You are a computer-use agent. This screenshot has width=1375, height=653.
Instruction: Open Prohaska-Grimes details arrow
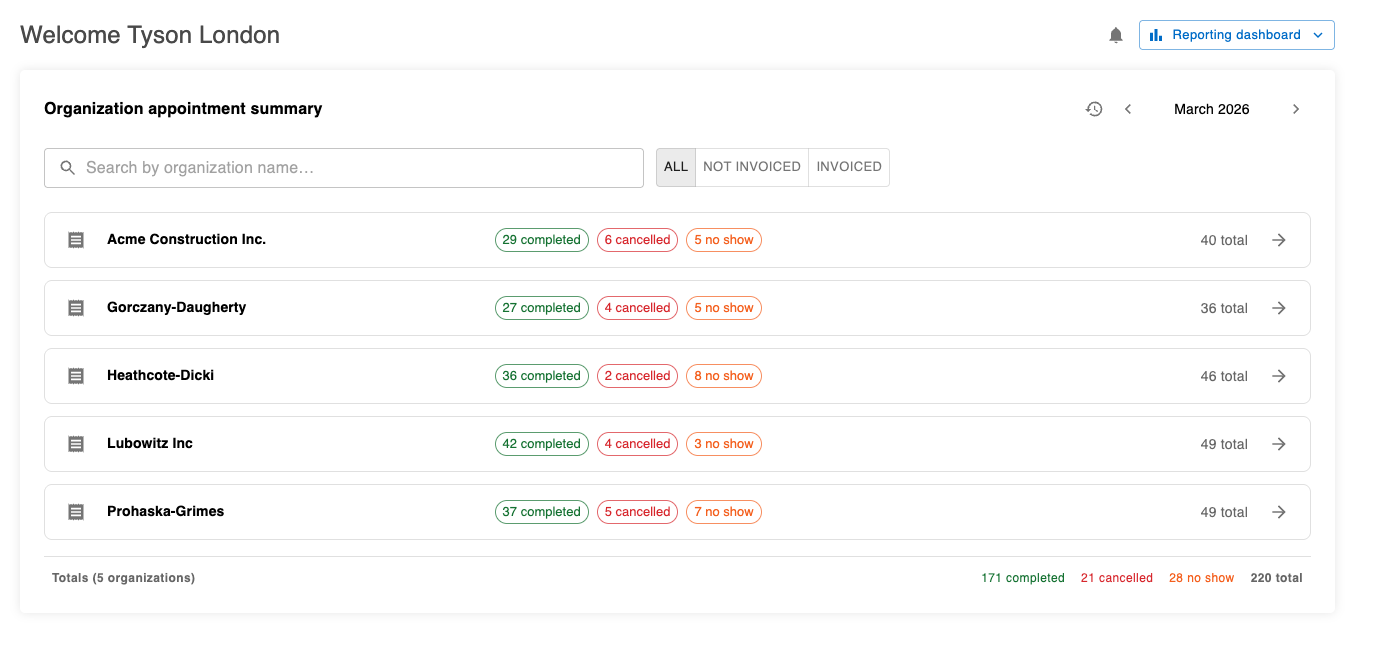pos(1279,512)
